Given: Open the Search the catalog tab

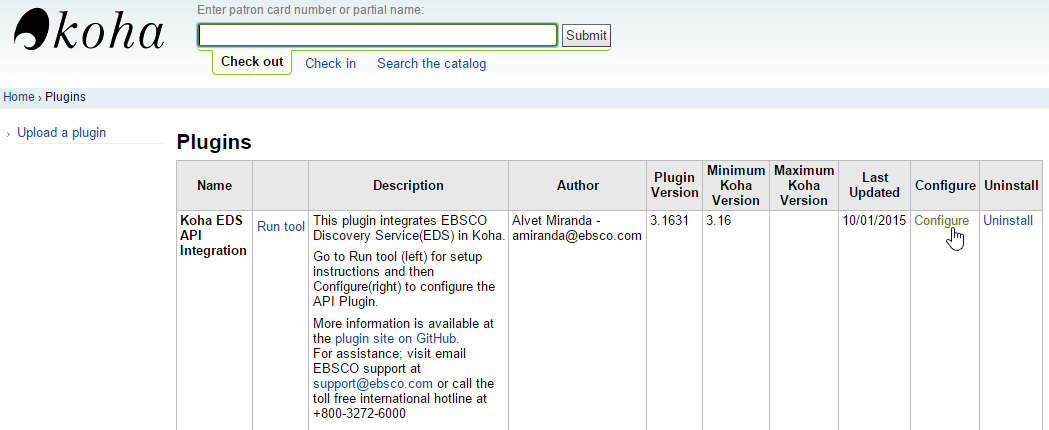Looking at the screenshot, I should [x=432, y=64].
